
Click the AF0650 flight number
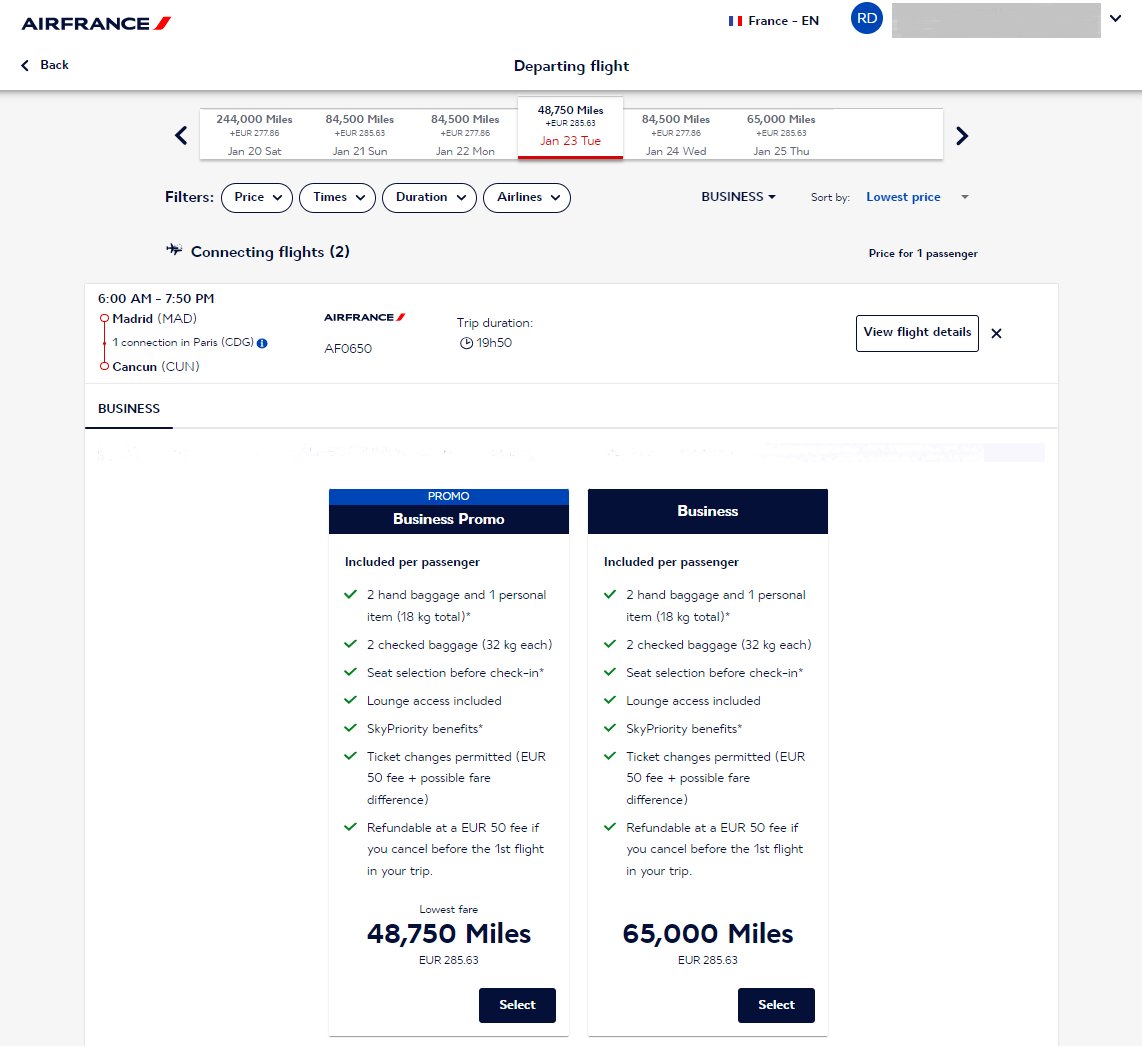(348, 349)
